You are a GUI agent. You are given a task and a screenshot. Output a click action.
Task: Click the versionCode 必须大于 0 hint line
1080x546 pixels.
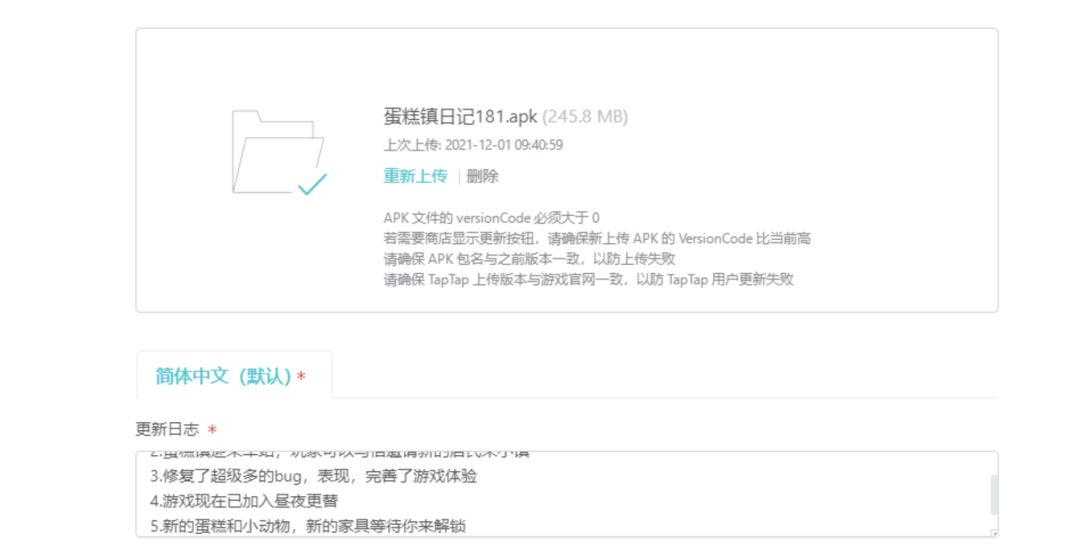pyautogui.click(x=491, y=218)
